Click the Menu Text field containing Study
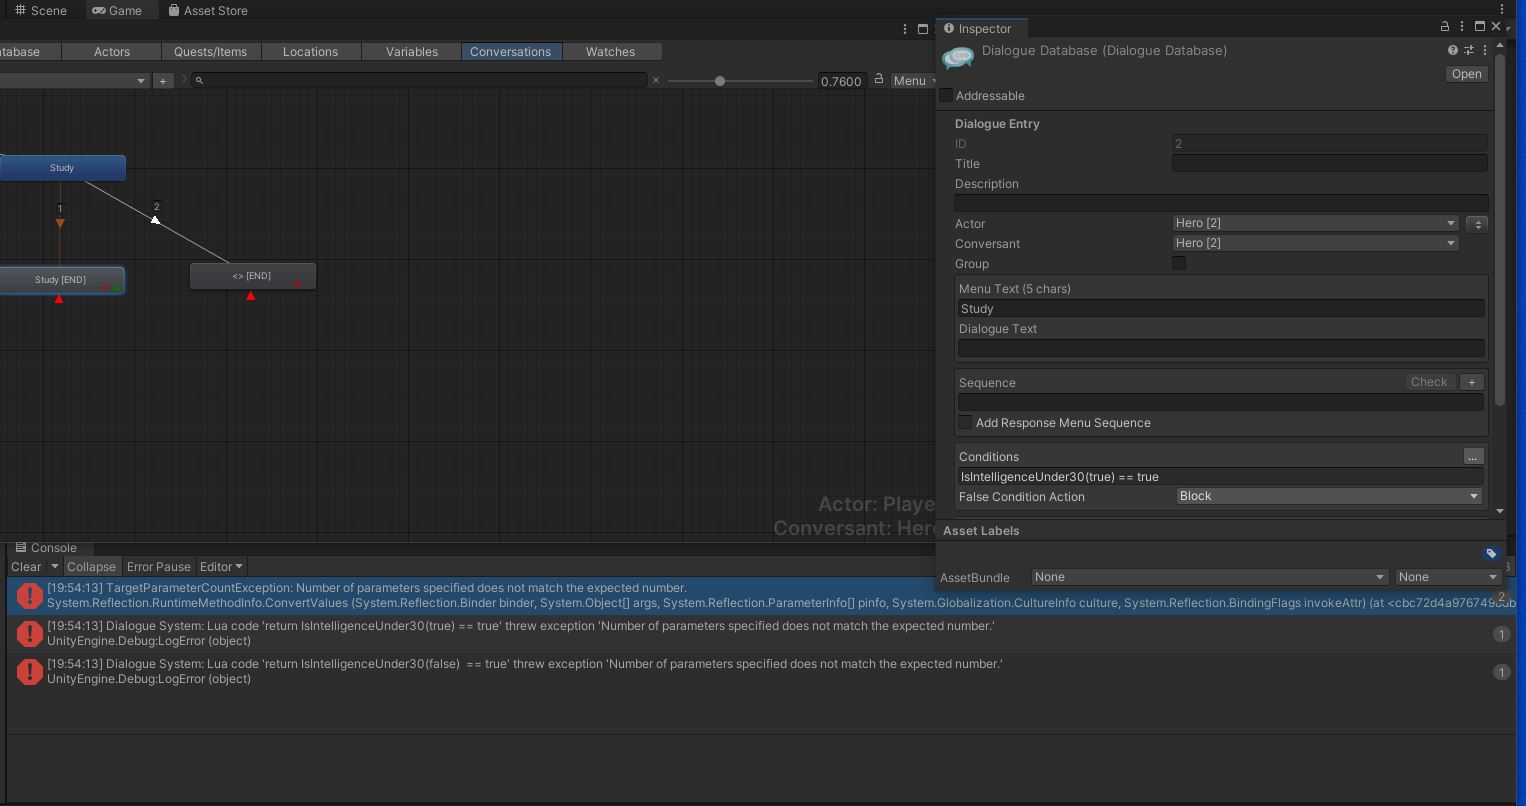Viewport: 1526px width, 806px height. point(1221,308)
